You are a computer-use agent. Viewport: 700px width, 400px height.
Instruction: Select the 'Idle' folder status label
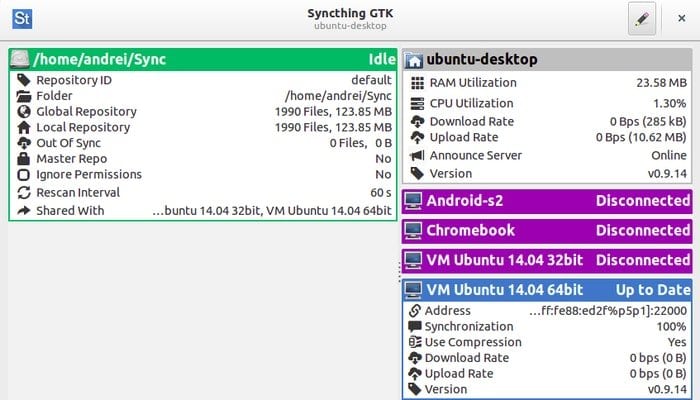pyautogui.click(x=382, y=59)
